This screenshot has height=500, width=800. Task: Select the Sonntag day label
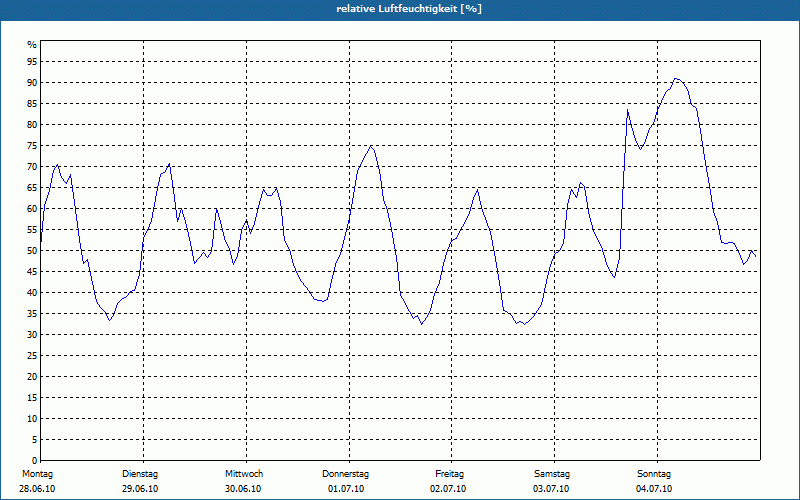[654, 474]
